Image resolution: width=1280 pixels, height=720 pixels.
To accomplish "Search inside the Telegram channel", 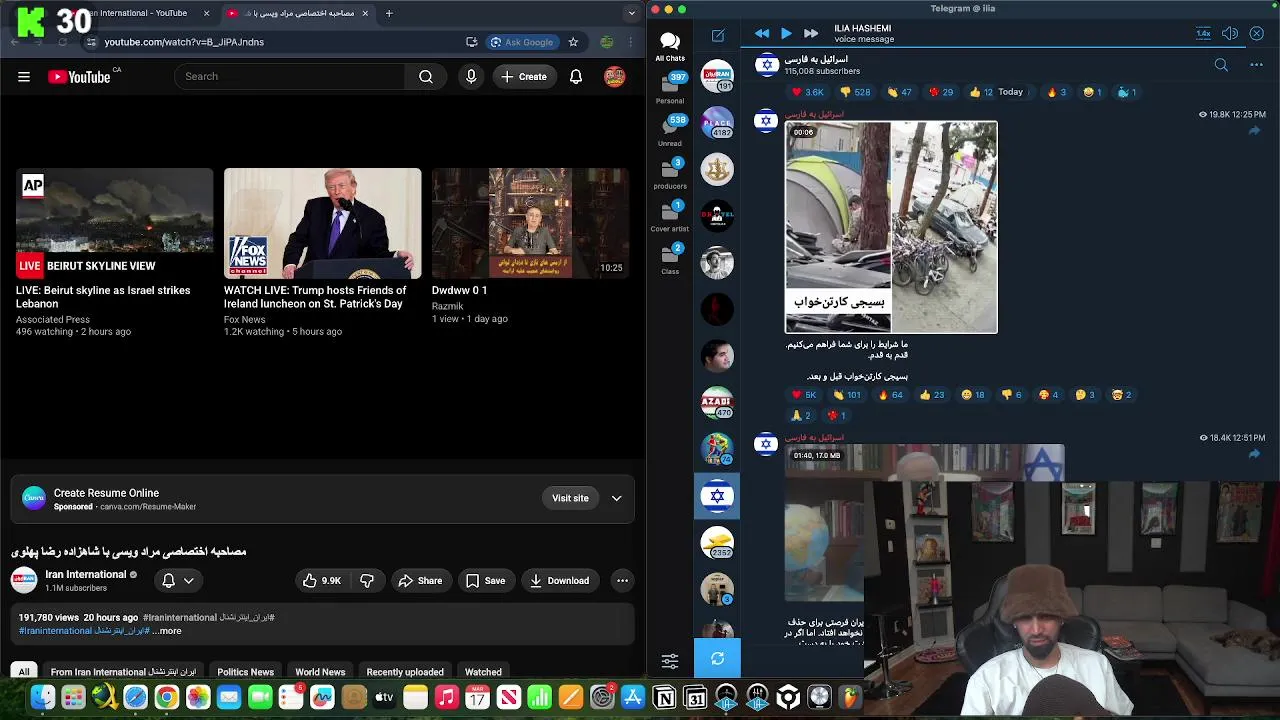I will pos(1221,65).
